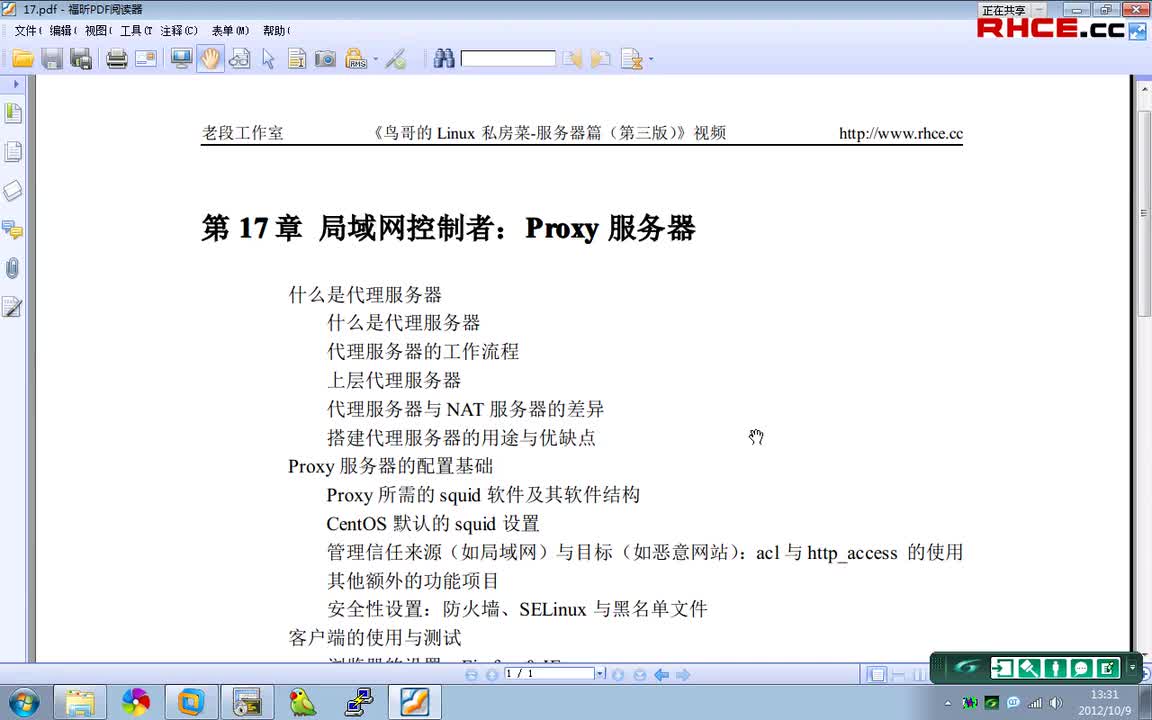Open the 工具 menu

[x=136, y=31]
